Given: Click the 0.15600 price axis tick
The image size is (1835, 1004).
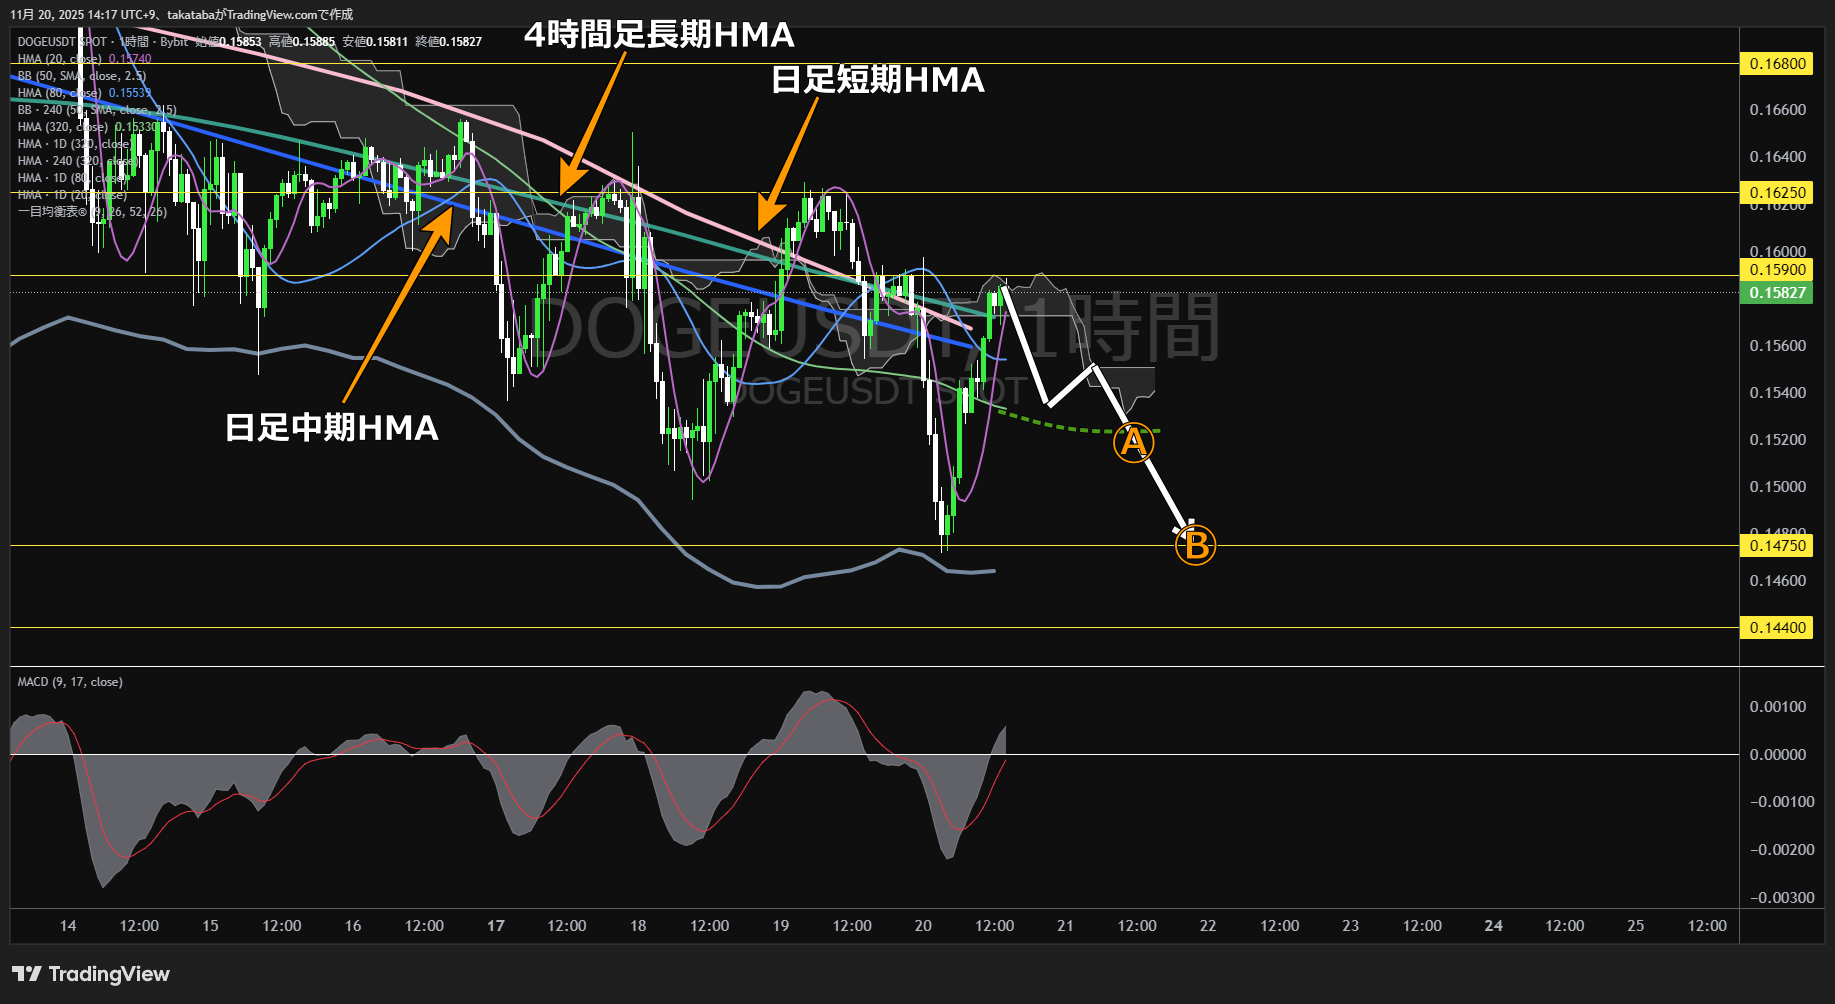Looking at the screenshot, I should click(x=1777, y=346).
